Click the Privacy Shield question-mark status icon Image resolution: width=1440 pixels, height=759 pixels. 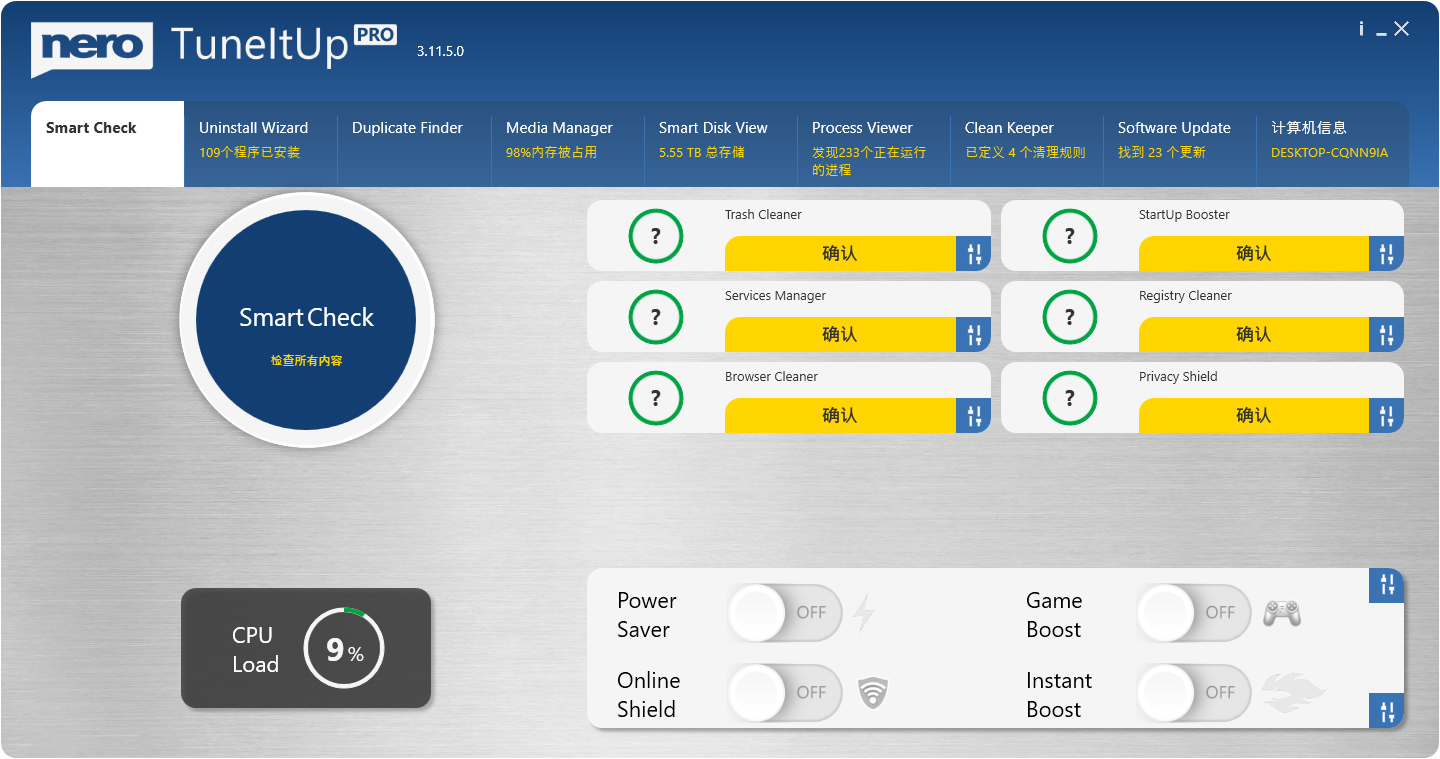[x=1070, y=398]
